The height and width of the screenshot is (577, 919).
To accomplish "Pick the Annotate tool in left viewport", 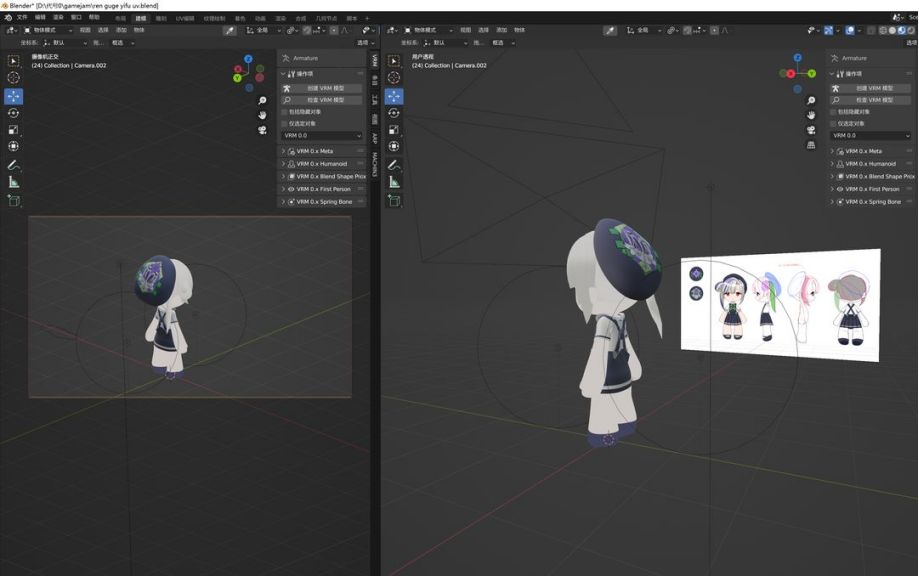I will 14,165.
